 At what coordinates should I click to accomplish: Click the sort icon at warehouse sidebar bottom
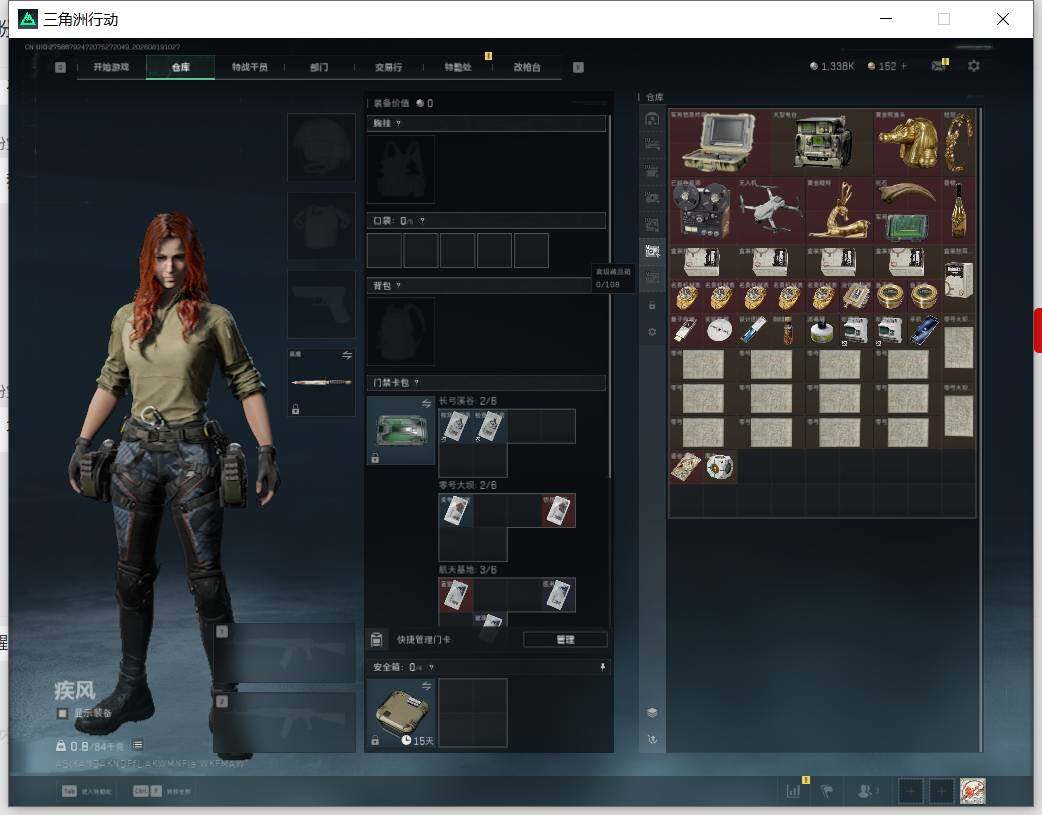(652, 739)
